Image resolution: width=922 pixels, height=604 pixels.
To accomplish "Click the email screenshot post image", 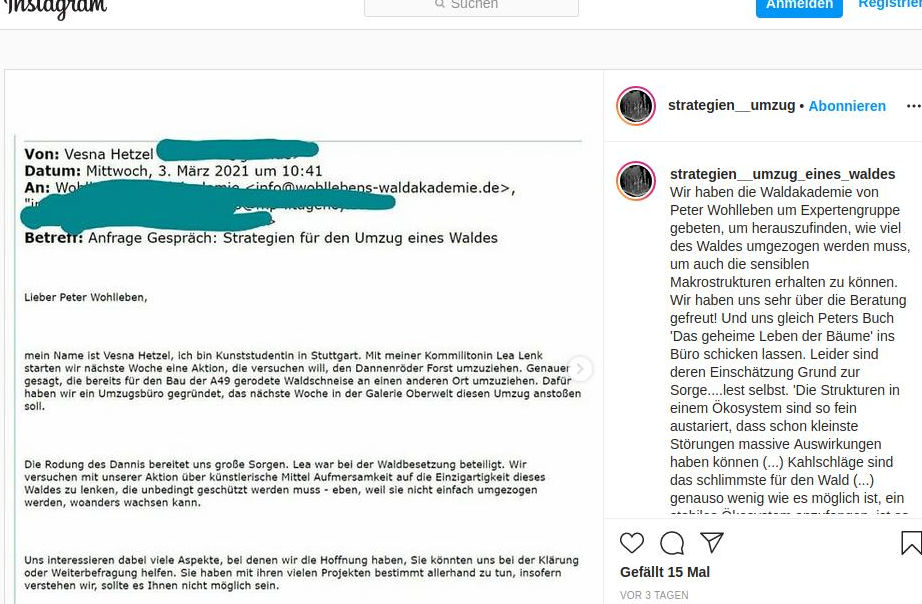I will (x=304, y=338).
